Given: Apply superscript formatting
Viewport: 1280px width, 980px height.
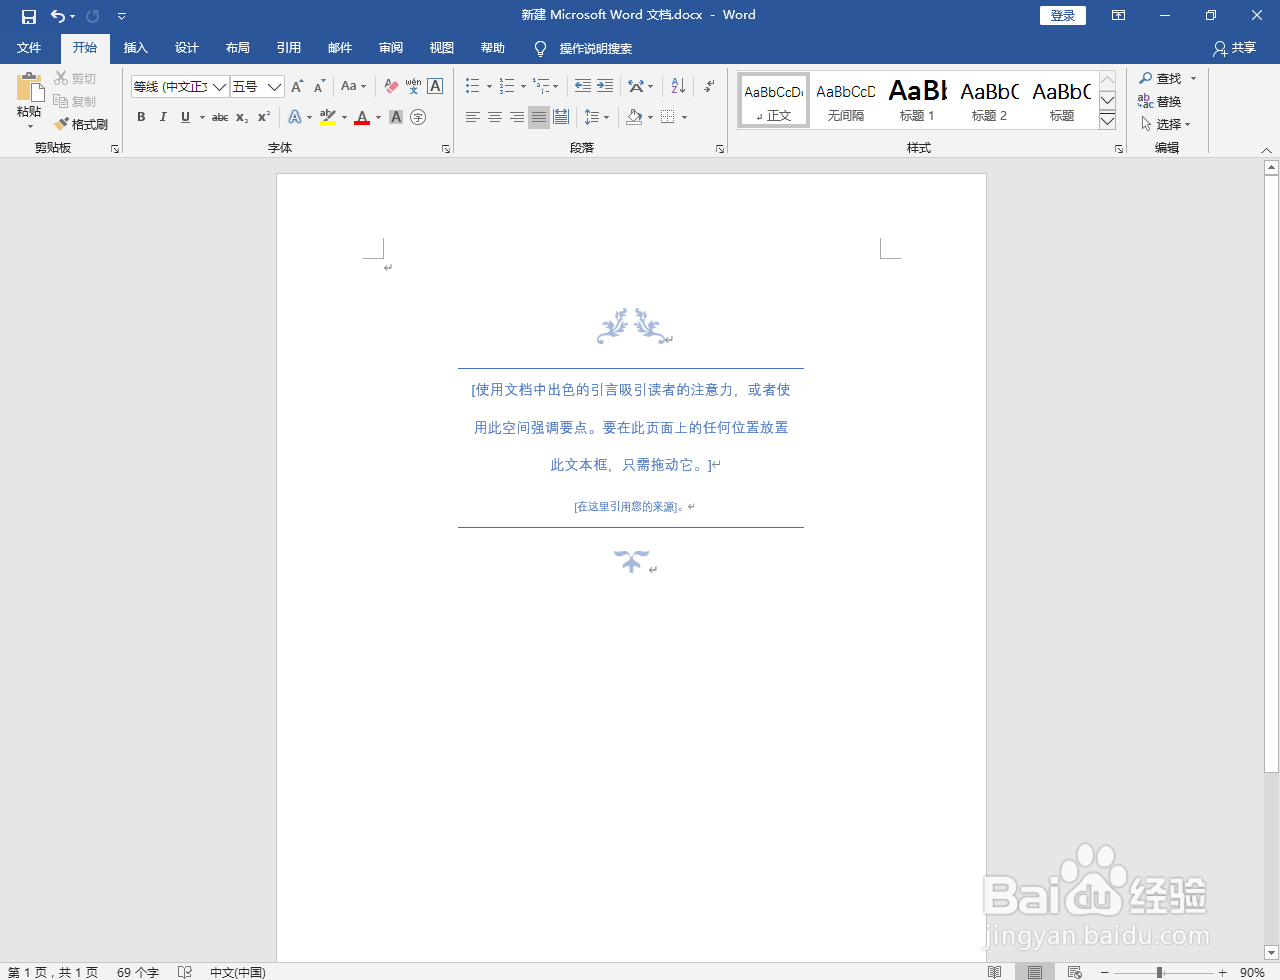Looking at the screenshot, I should [x=262, y=117].
